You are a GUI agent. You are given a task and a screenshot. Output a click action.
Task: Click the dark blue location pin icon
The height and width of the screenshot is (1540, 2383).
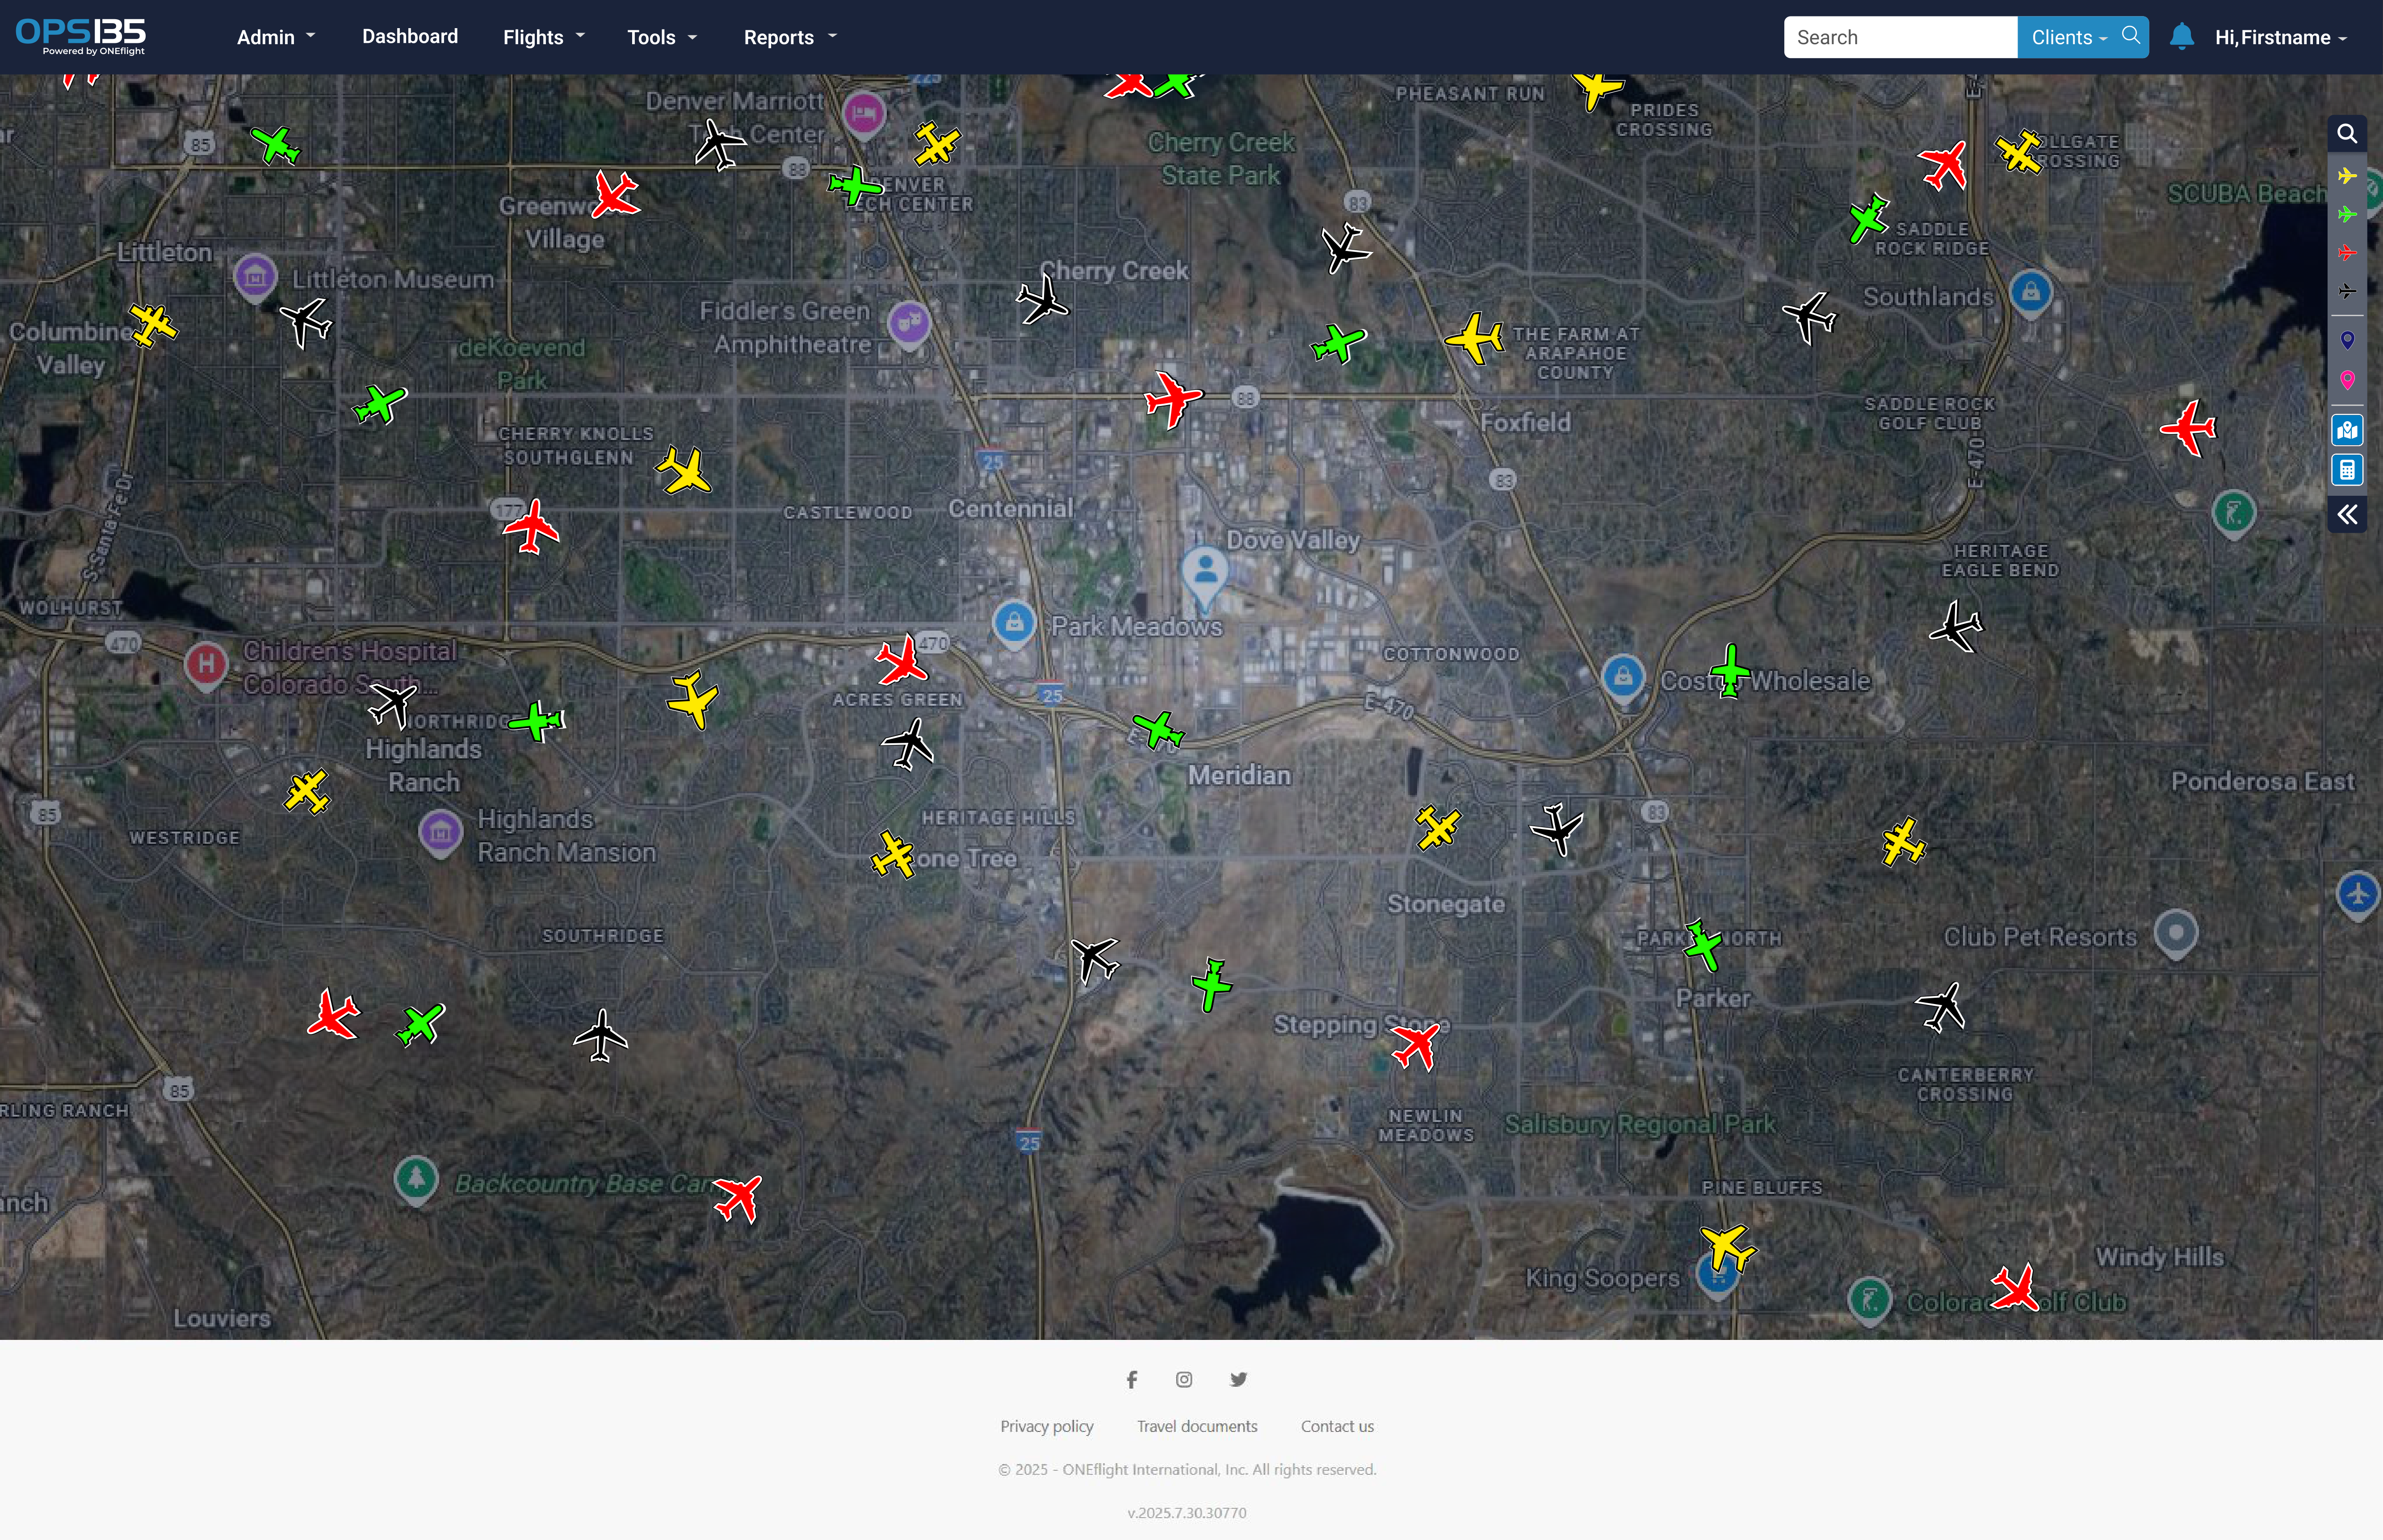pos(2346,340)
